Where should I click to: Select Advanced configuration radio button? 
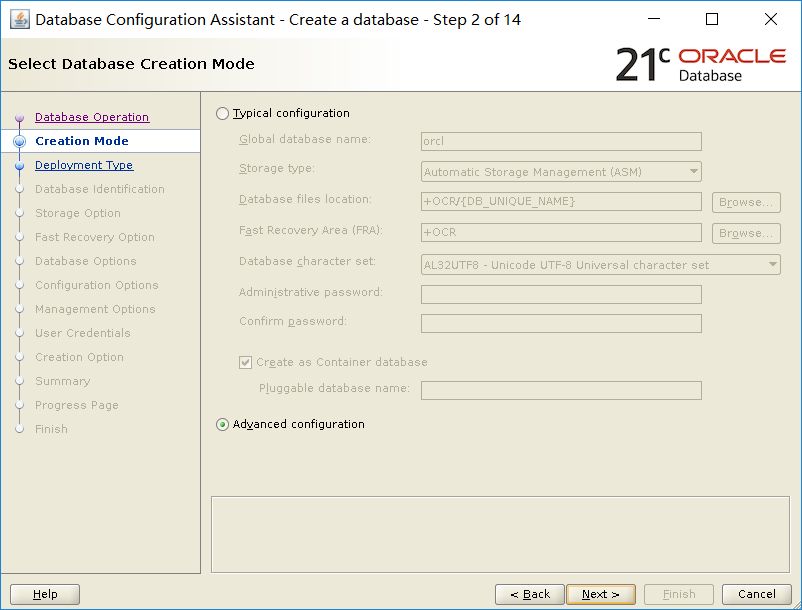click(222, 424)
